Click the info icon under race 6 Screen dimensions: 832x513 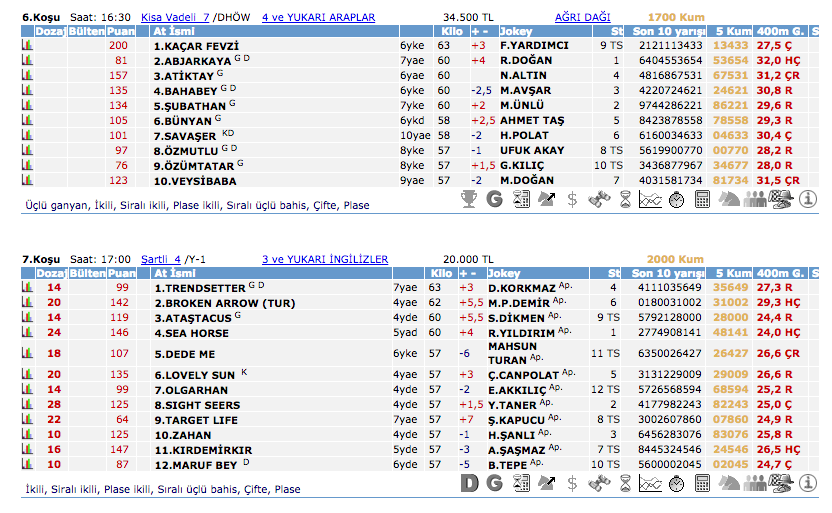pos(809,198)
